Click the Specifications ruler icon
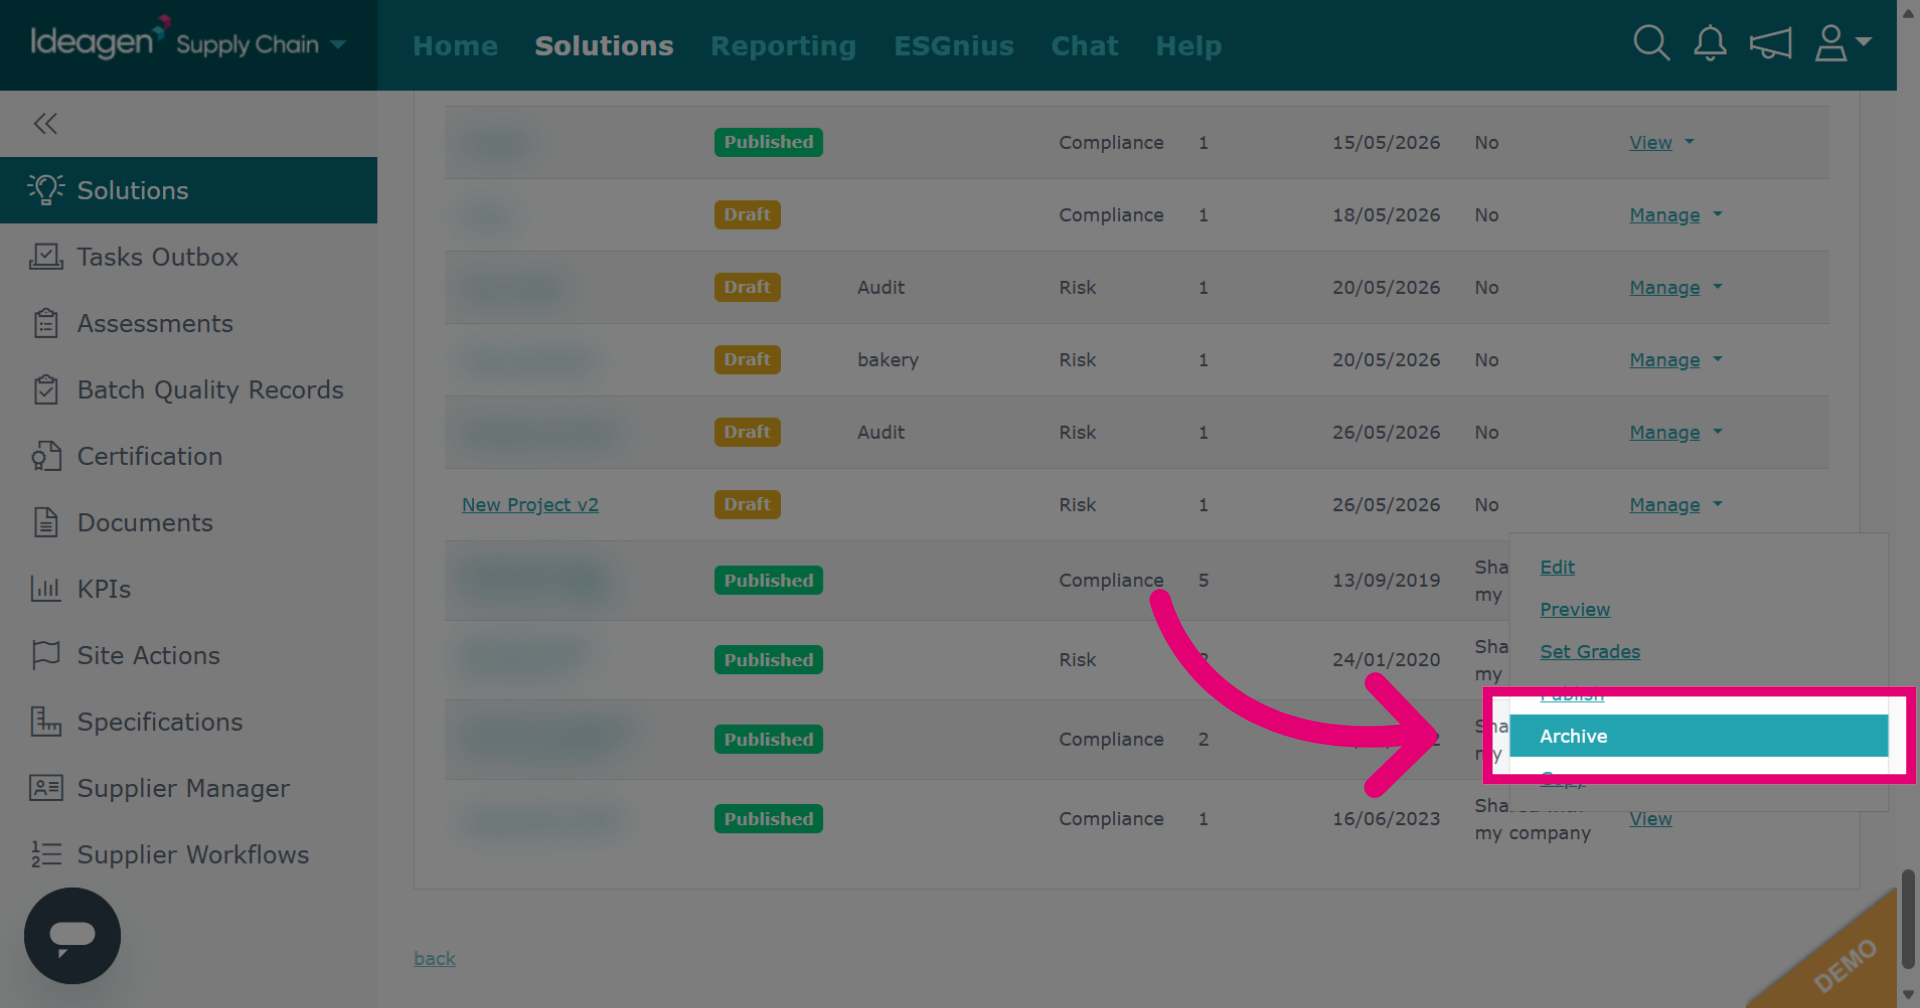The image size is (1920, 1008). [x=46, y=721]
